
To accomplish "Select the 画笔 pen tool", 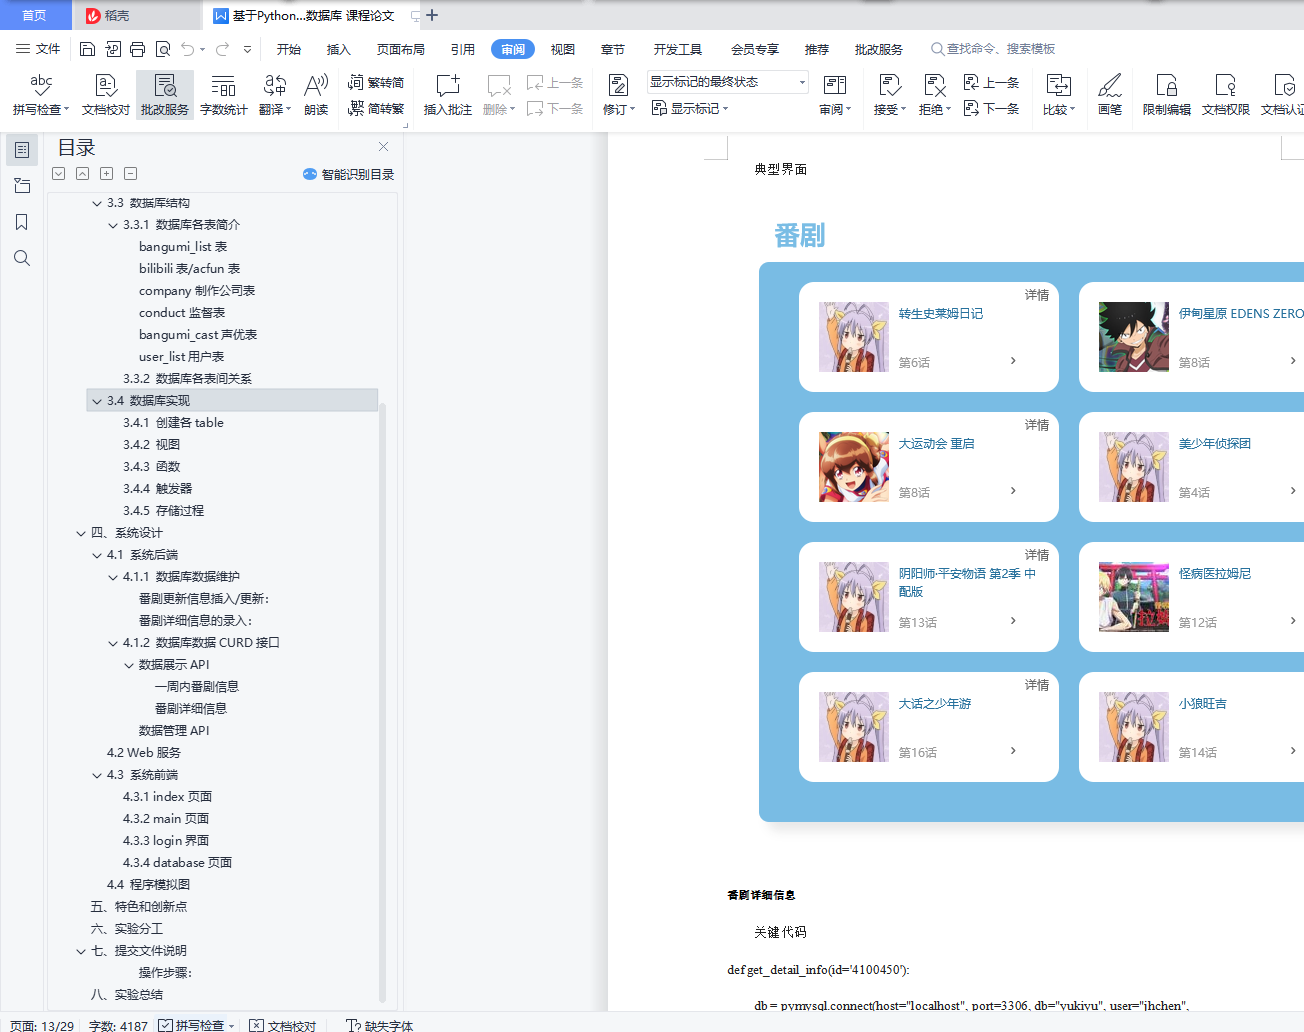I will pos(1110,95).
